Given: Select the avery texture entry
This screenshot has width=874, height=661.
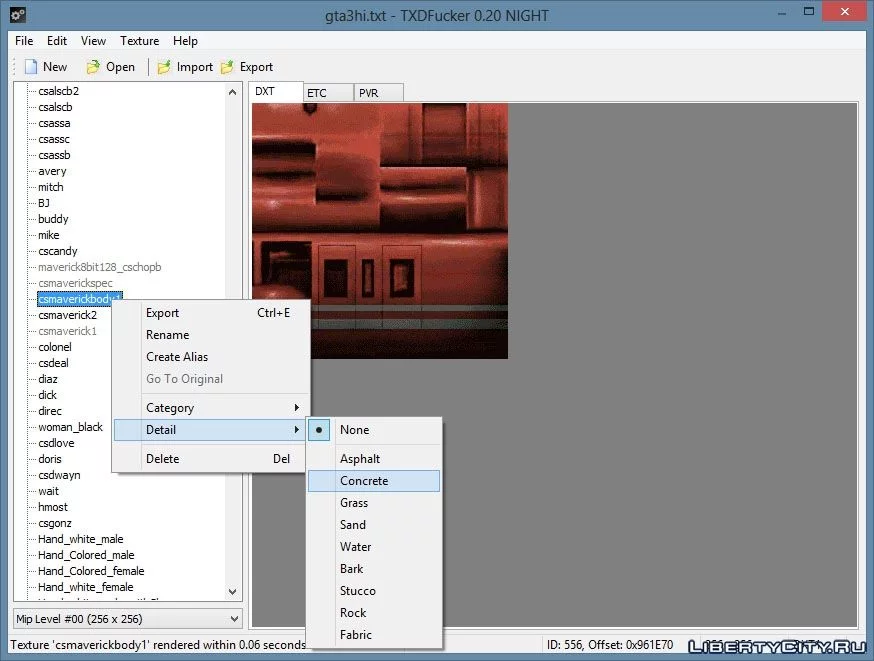Looking at the screenshot, I should (52, 171).
